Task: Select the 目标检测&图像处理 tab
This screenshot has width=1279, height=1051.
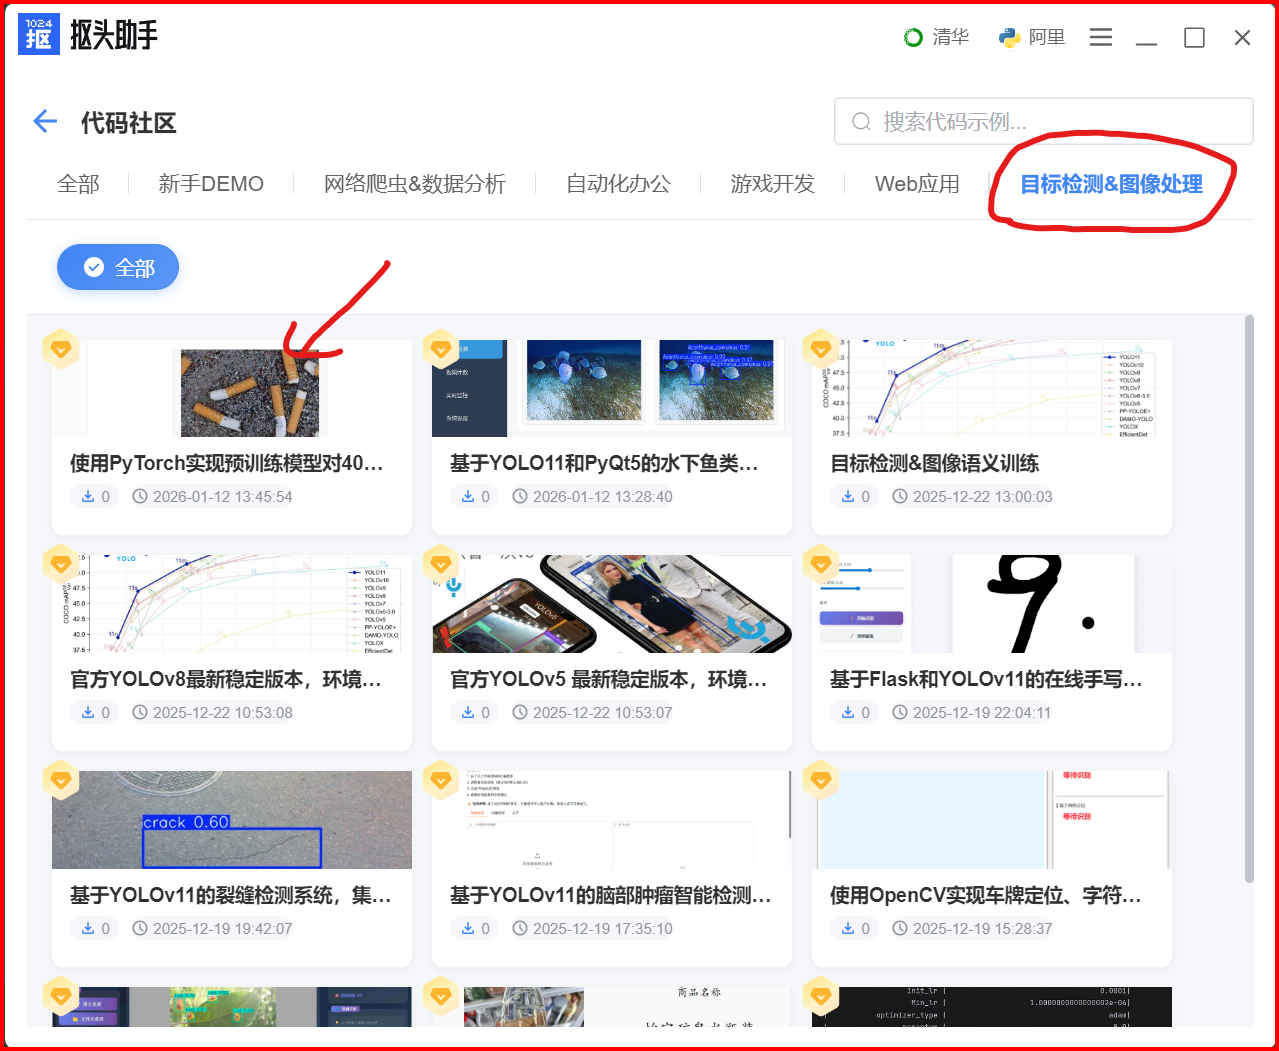Action: (1111, 184)
